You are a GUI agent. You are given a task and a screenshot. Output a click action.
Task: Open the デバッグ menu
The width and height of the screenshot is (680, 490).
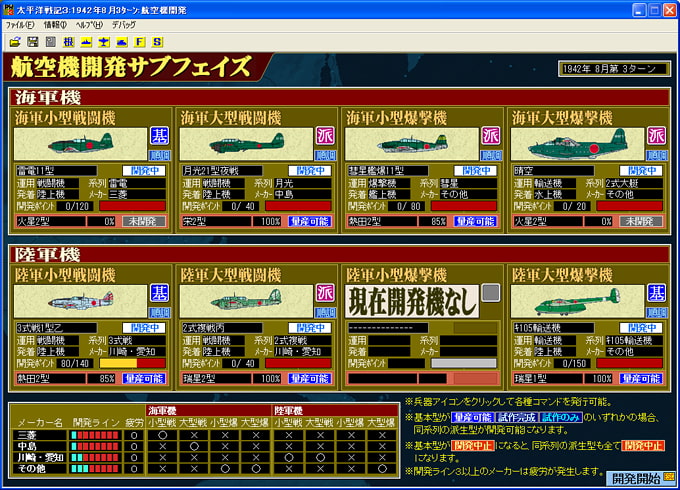tap(124, 25)
